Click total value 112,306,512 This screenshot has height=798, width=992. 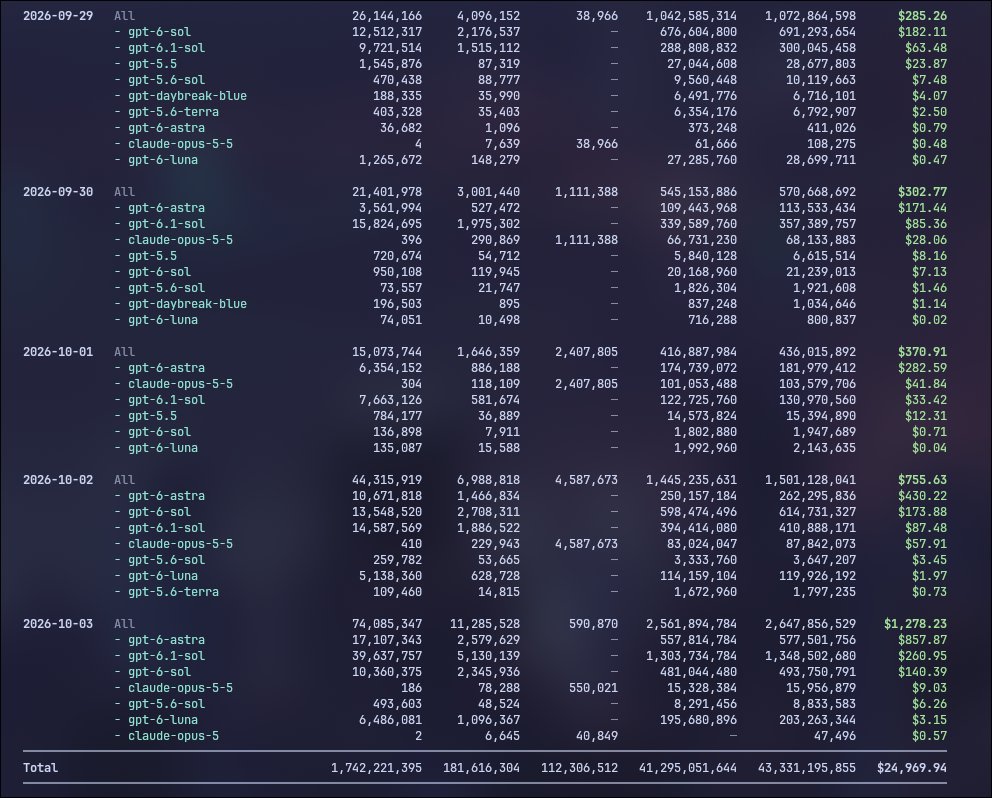[579, 768]
